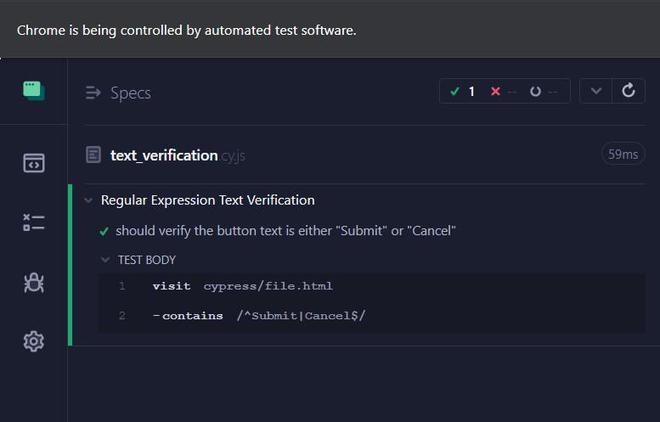660x422 pixels.
Task: Open the Specs list sidebar icon
Action: tap(34, 163)
